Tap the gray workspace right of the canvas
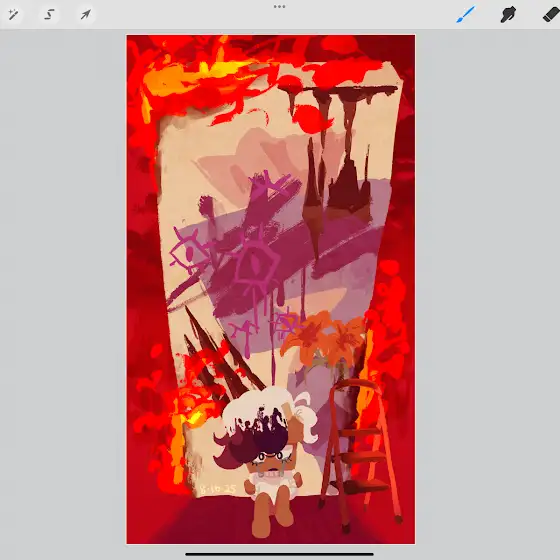Screen dimensions: 560x560 pyautogui.click(x=488, y=286)
